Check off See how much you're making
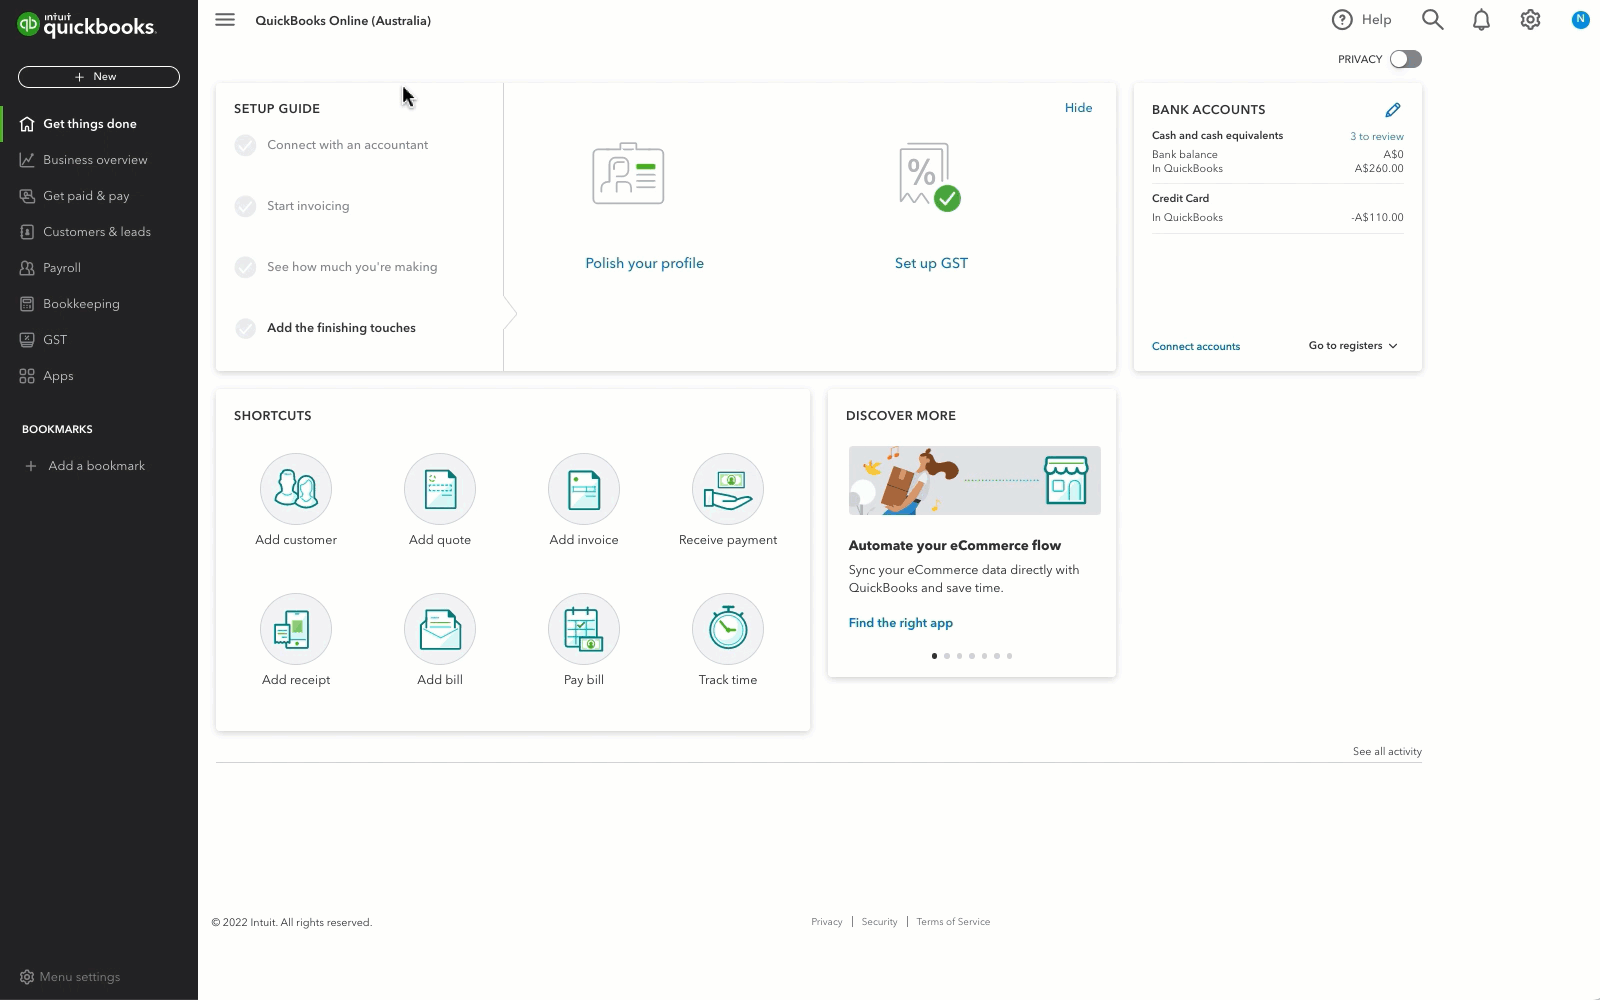This screenshot has width=1600, height=1000. click(245, 267)
